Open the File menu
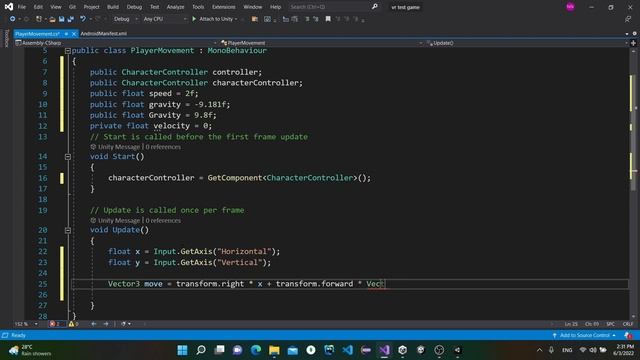The image size is (640, 360). [x=22, y=7]
